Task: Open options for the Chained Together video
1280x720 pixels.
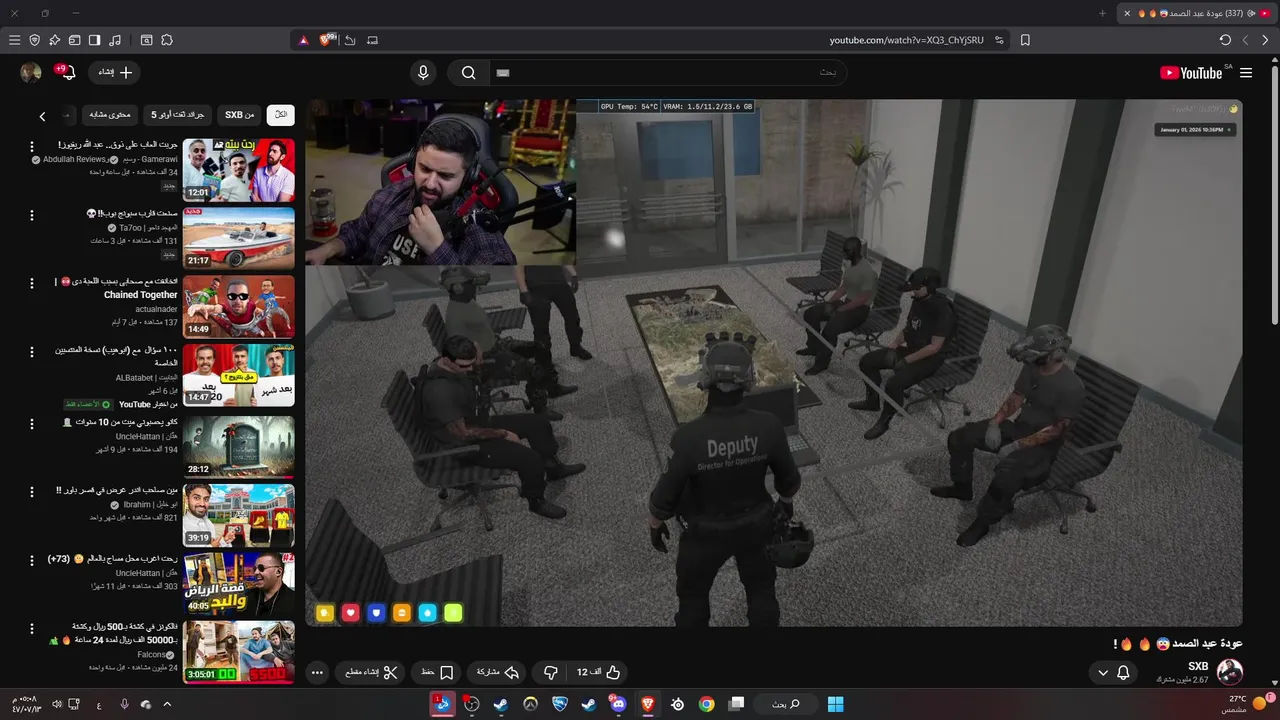Action: click(x=31, y=284)
